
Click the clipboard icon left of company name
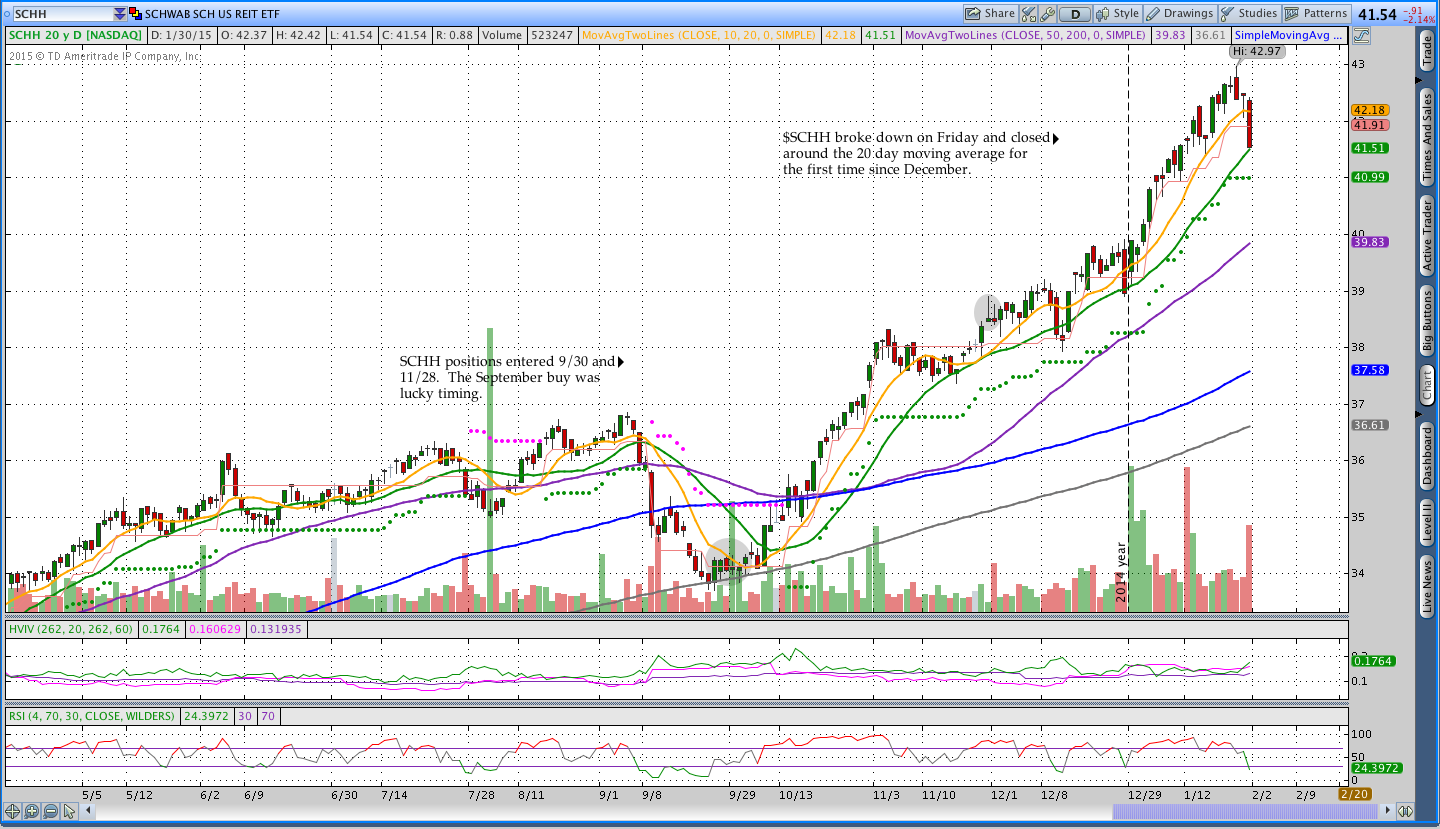point(136,14)
